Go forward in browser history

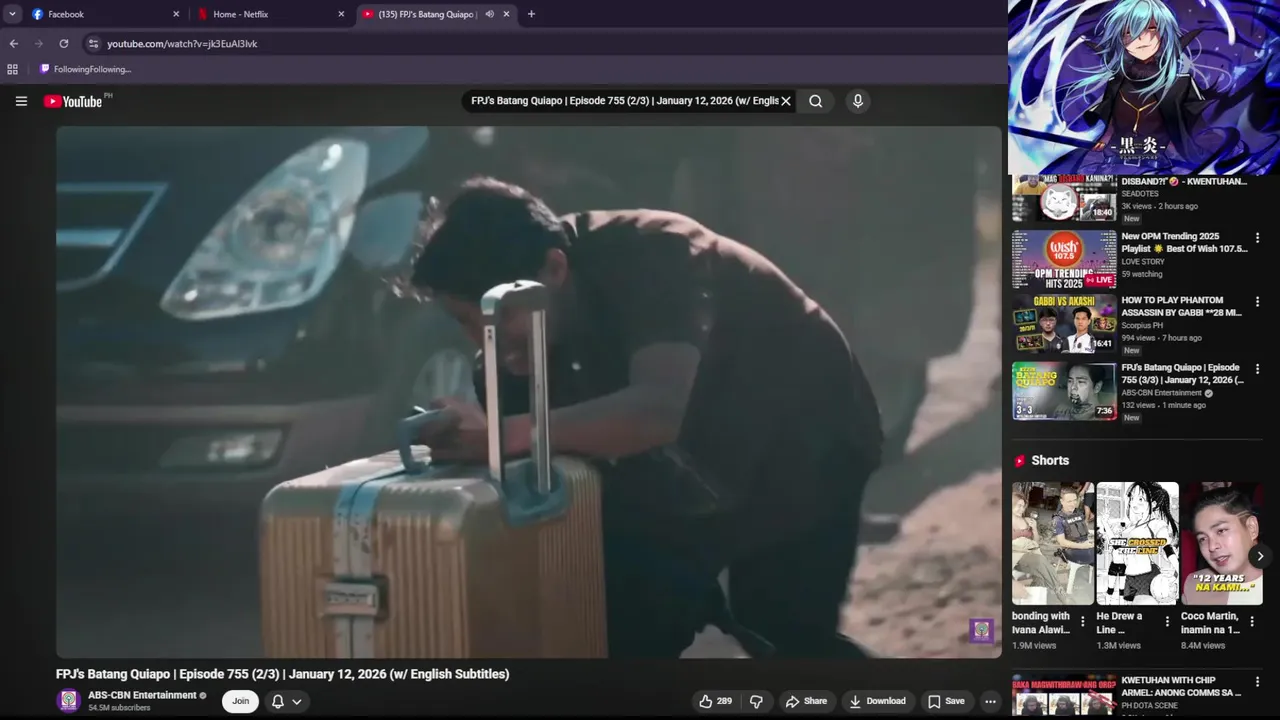point(39,44)
